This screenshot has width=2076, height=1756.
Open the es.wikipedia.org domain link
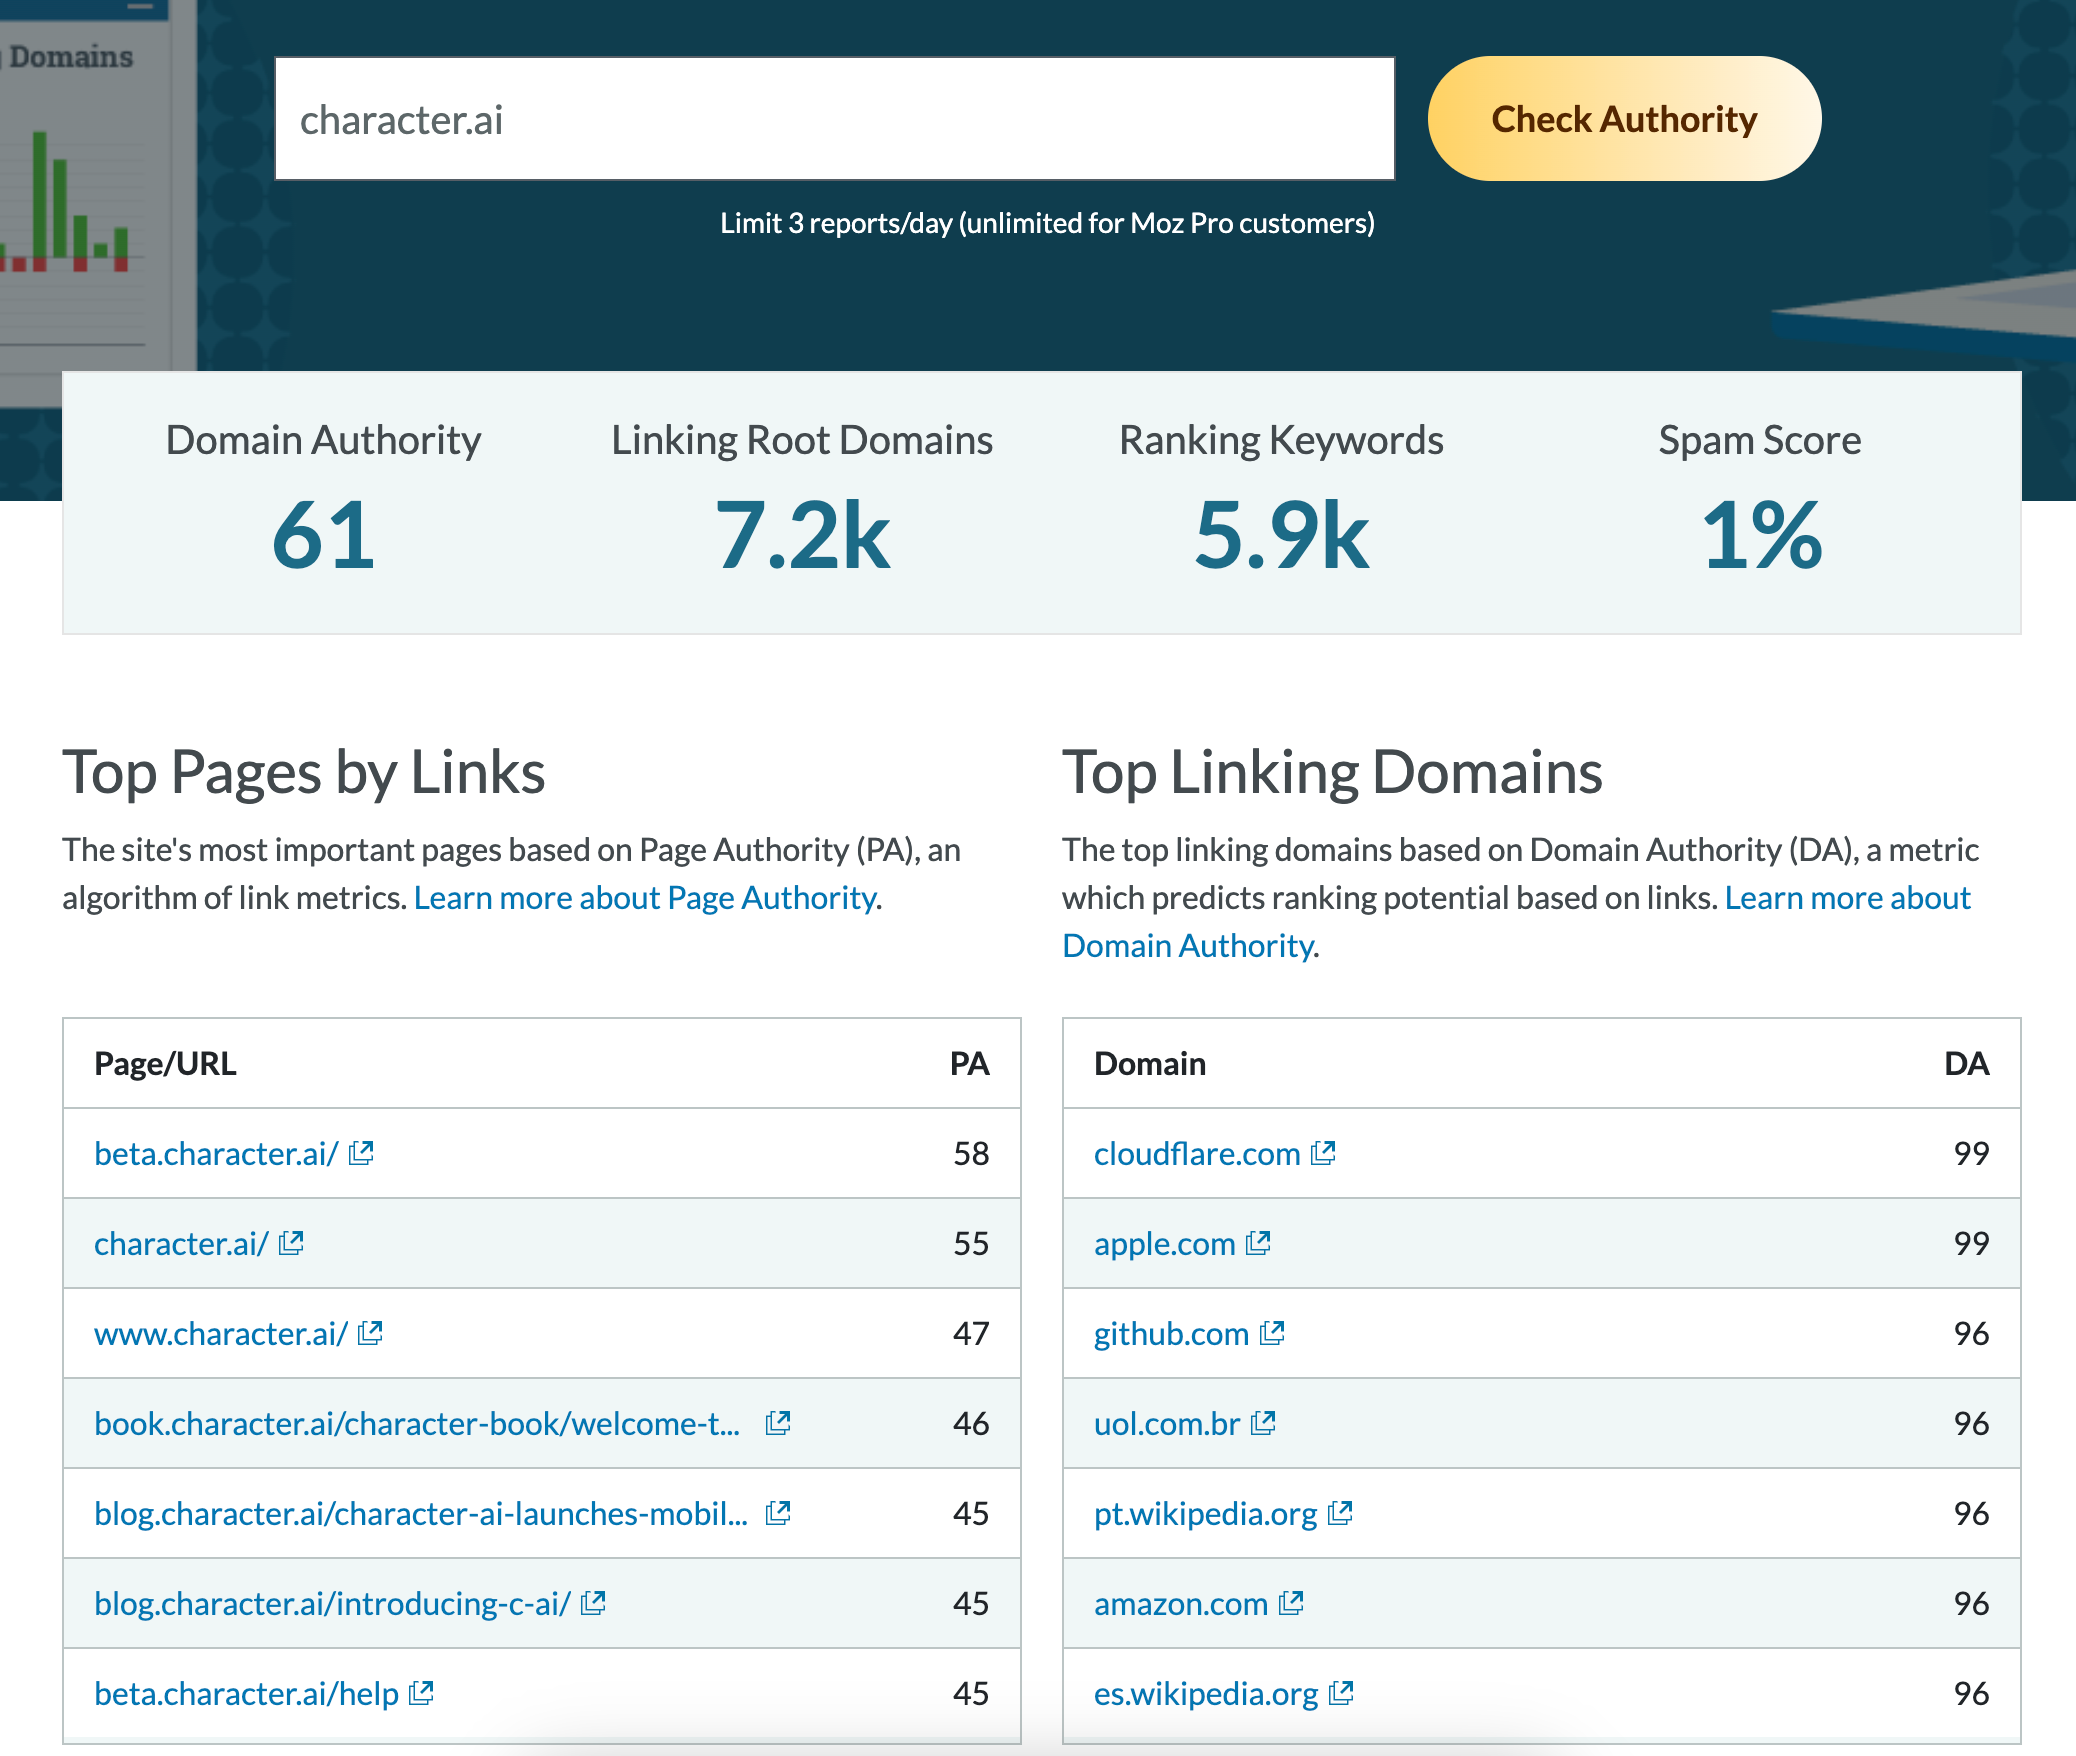pyautogui.click(x=1206, y=1694)
